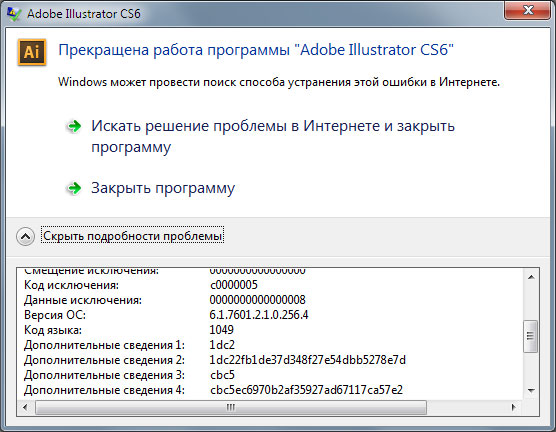Select value 1dc2
The width and height of the screenshot is (556, 432).
click(x=222, y=345)
